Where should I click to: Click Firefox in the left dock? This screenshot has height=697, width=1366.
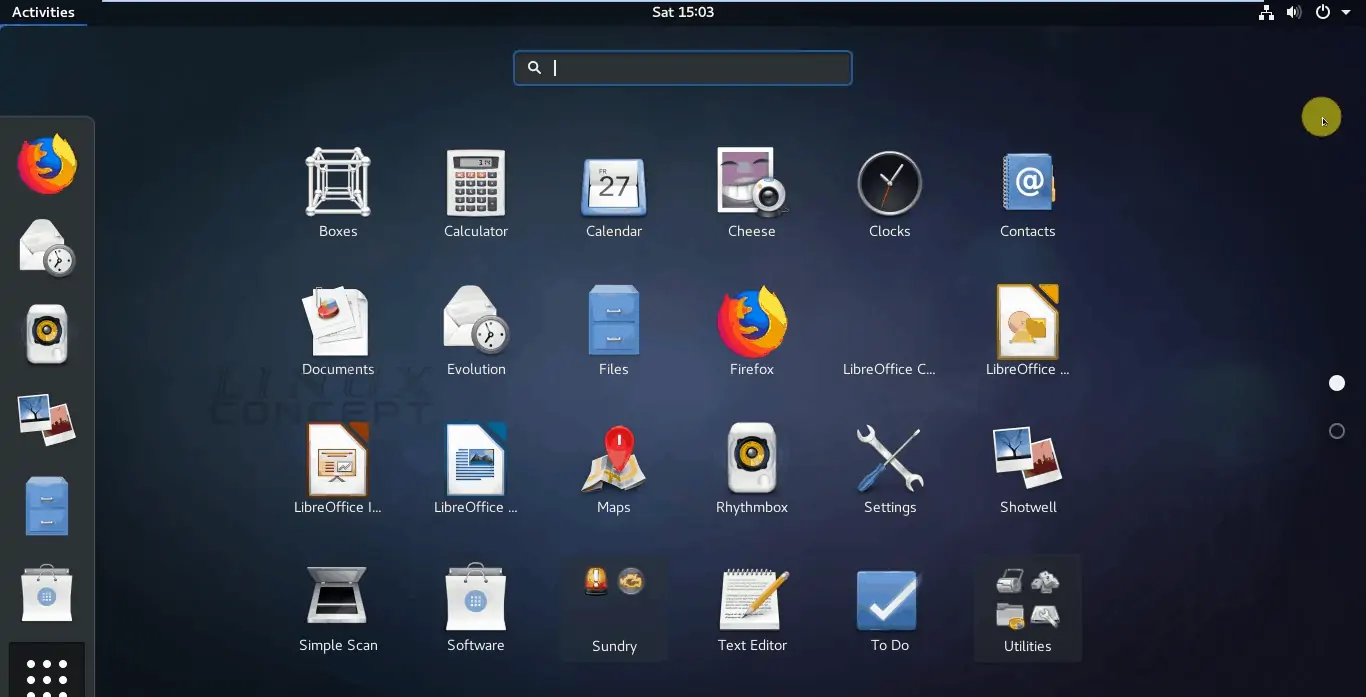pyautogui.click(x=47, y=164)
